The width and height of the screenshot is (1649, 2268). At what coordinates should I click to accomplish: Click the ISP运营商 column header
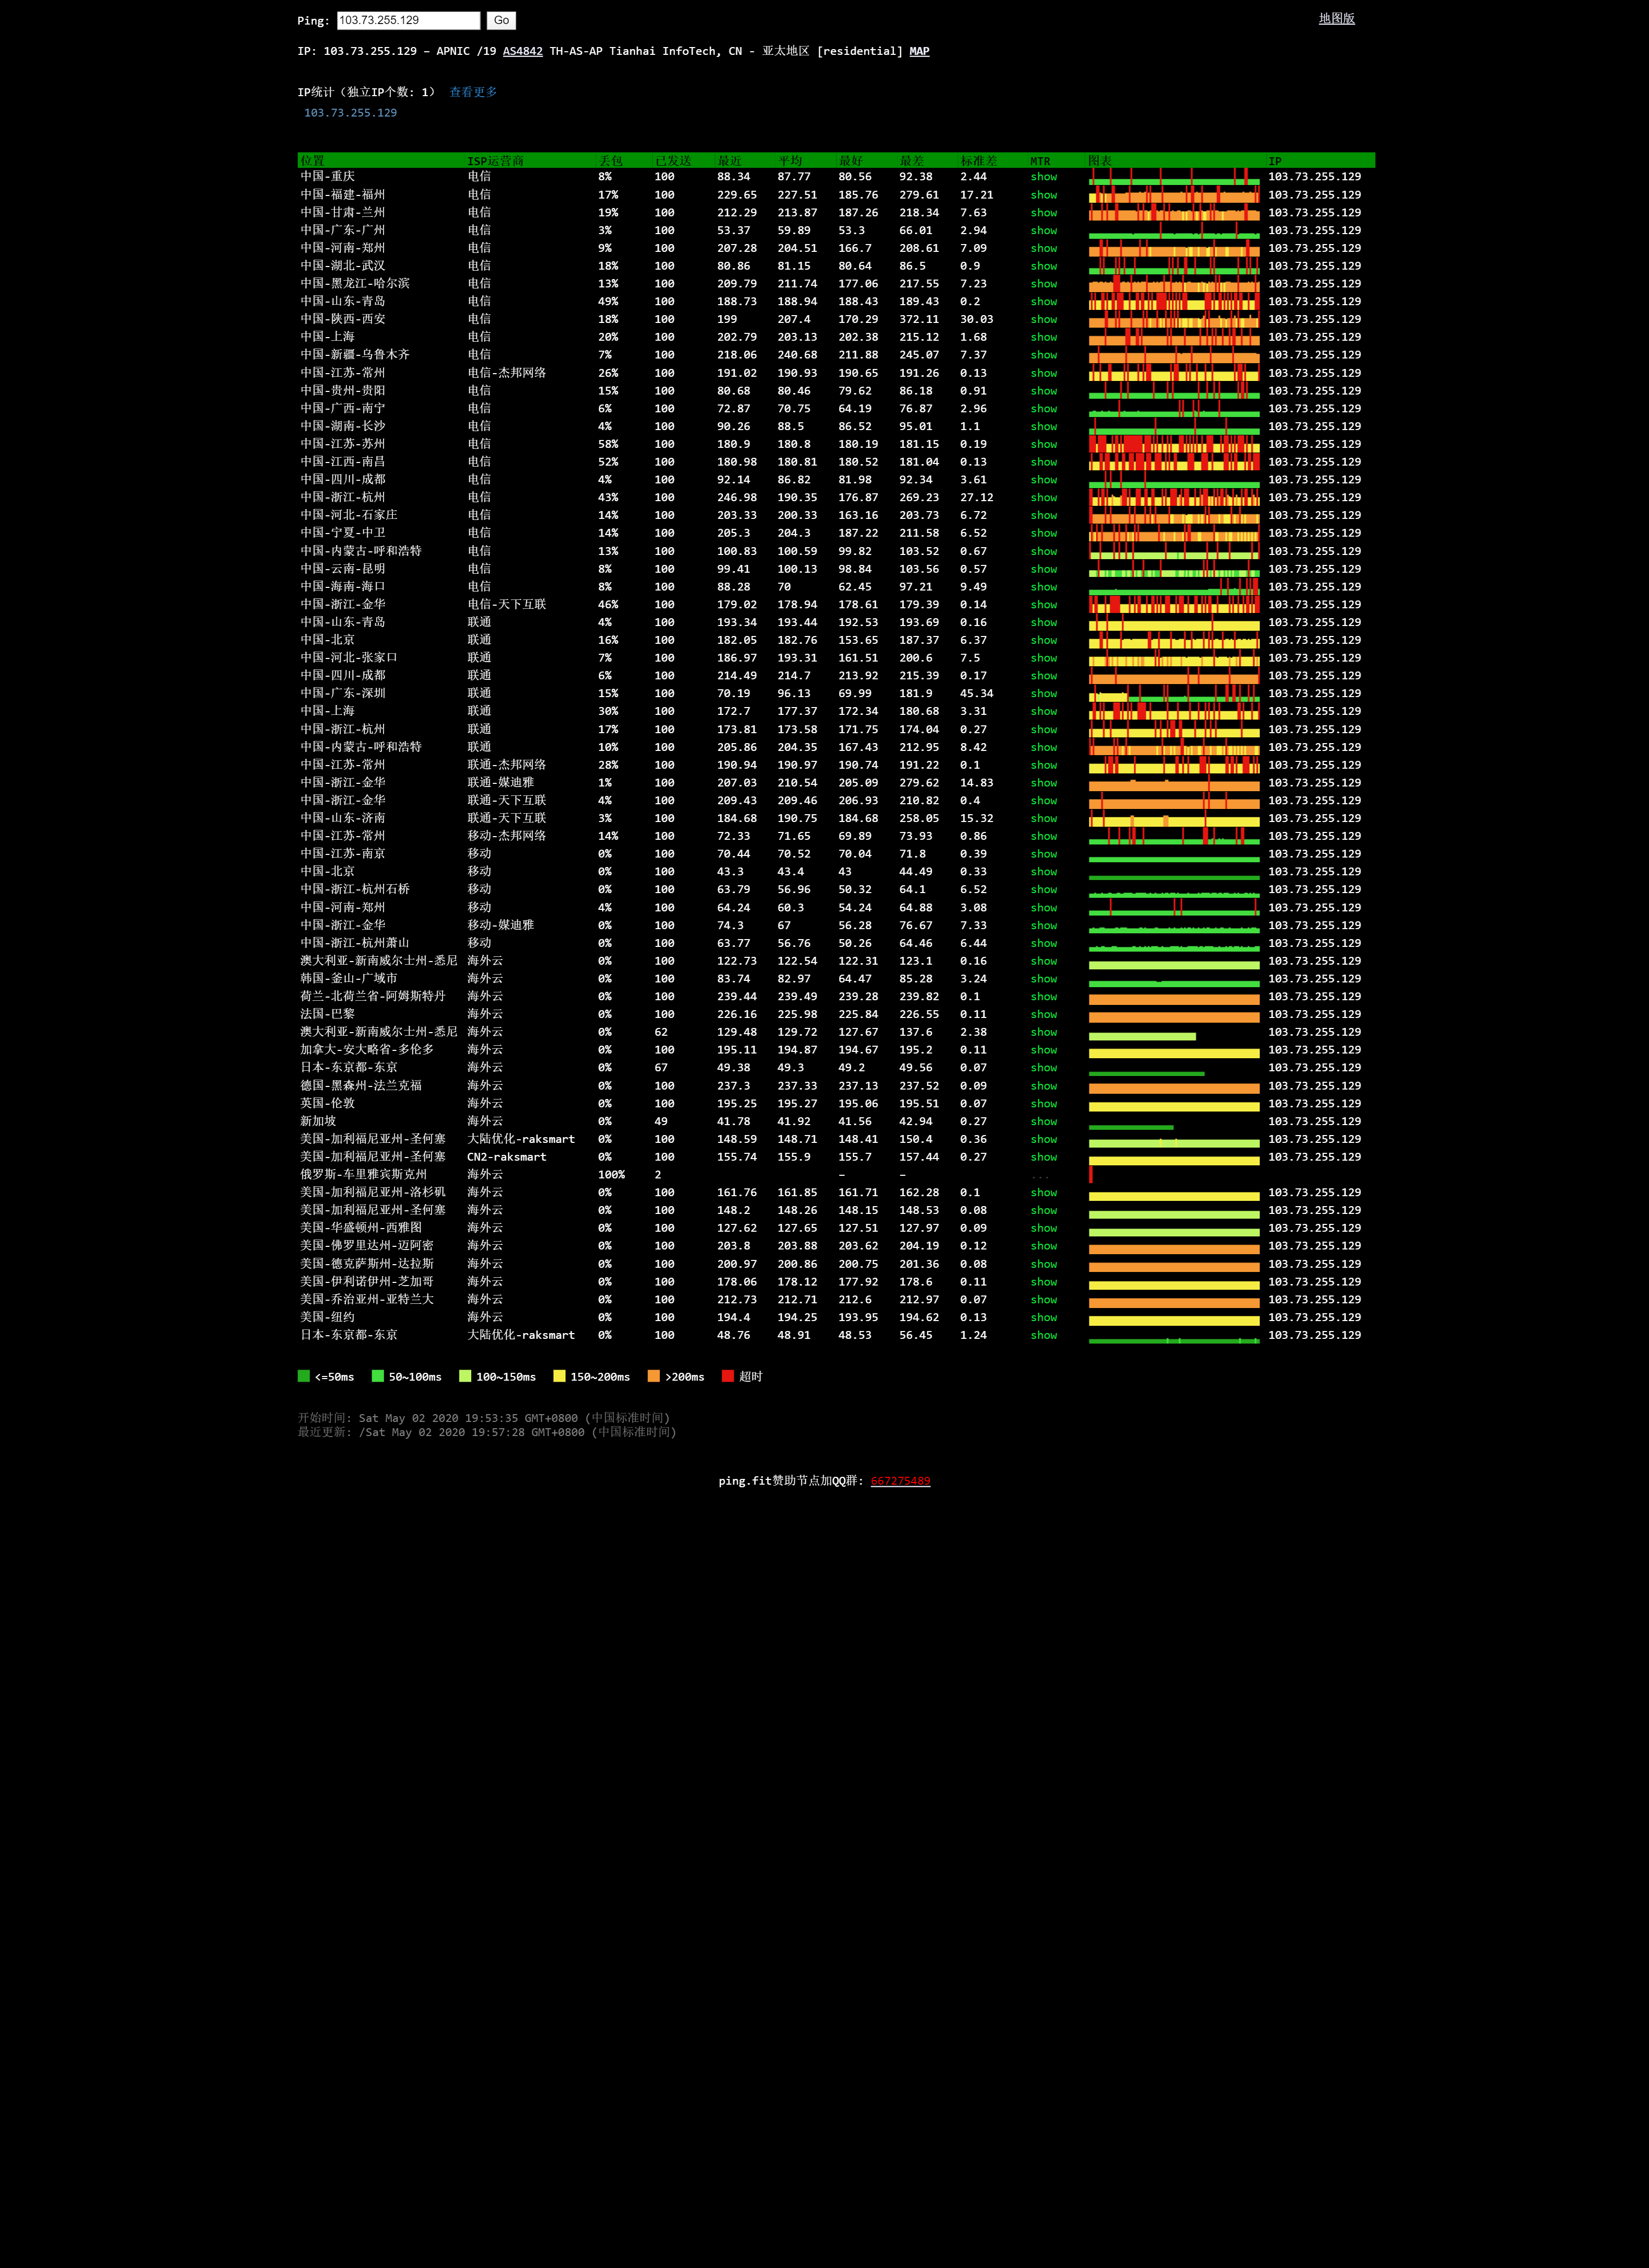click(x=495, y=161)
